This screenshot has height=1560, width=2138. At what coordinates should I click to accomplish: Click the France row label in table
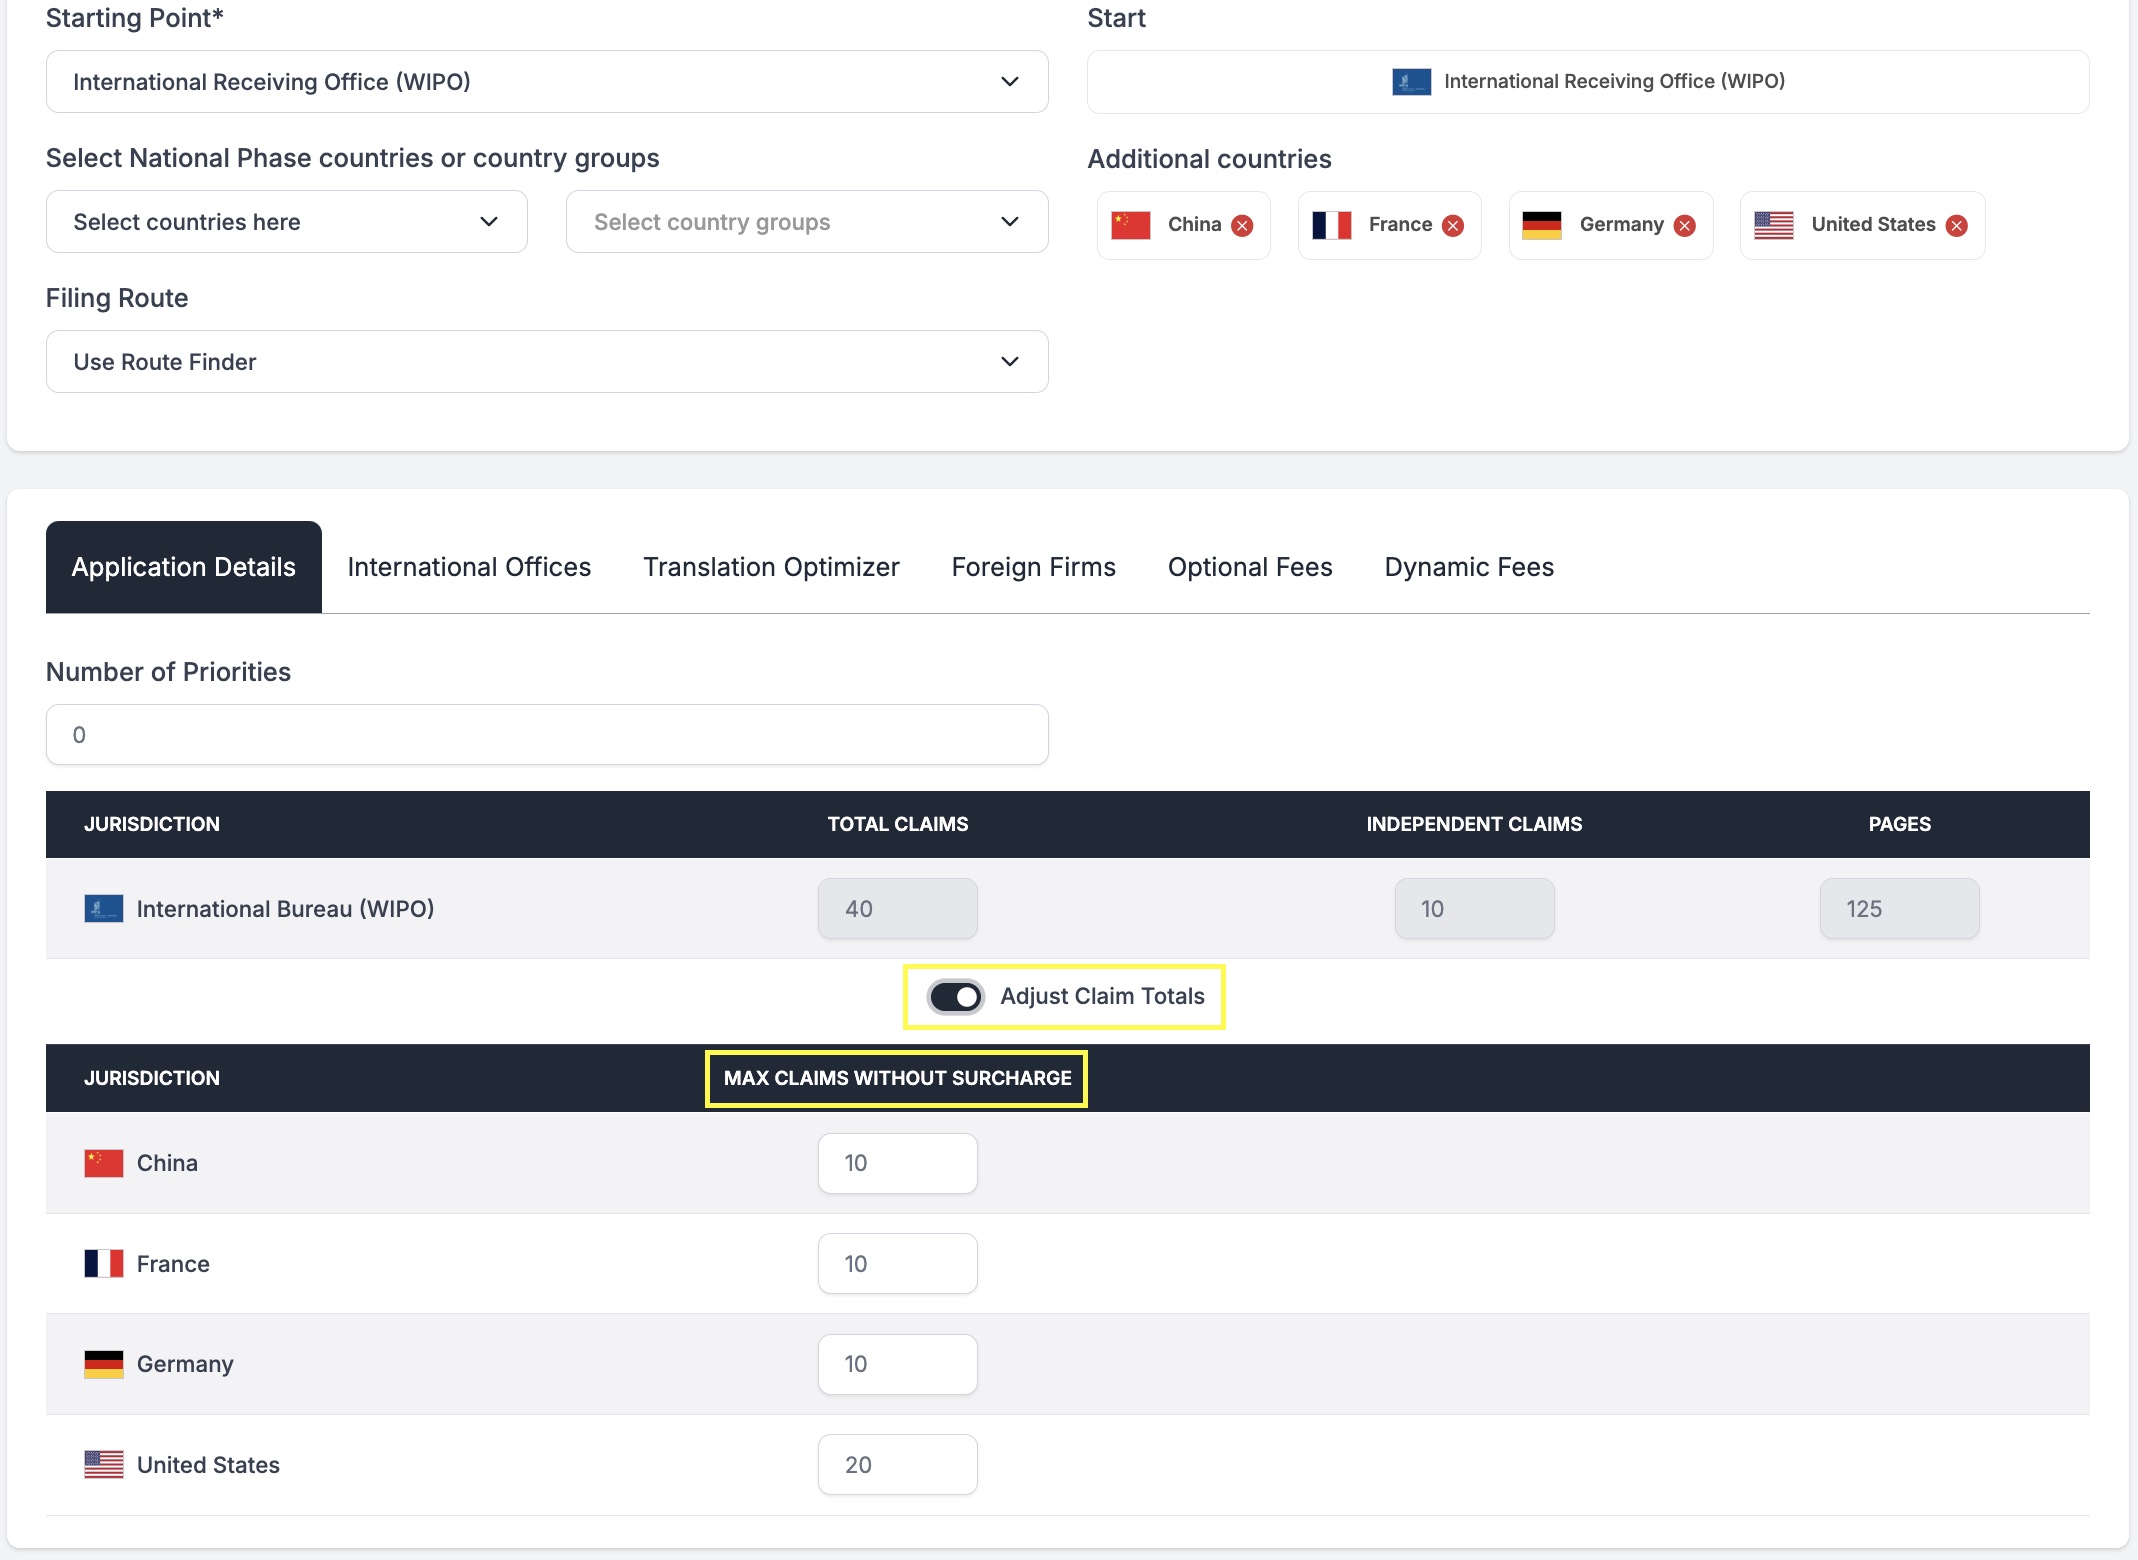pos(173,1263)
